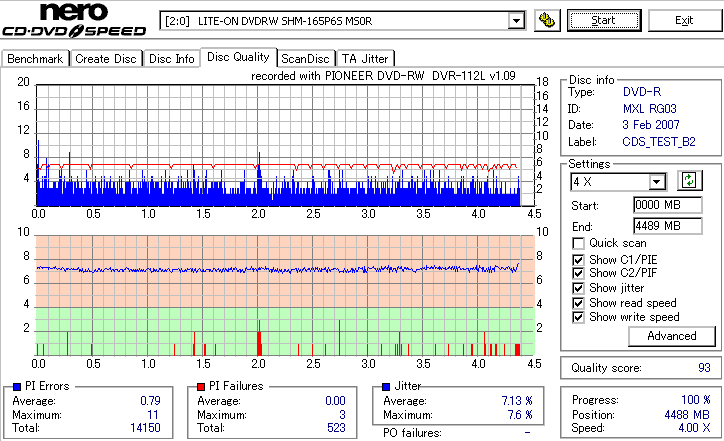Screen dimensions: 724x441
Task: Click the Quality score value 93
Action: [x=704, y=368]
